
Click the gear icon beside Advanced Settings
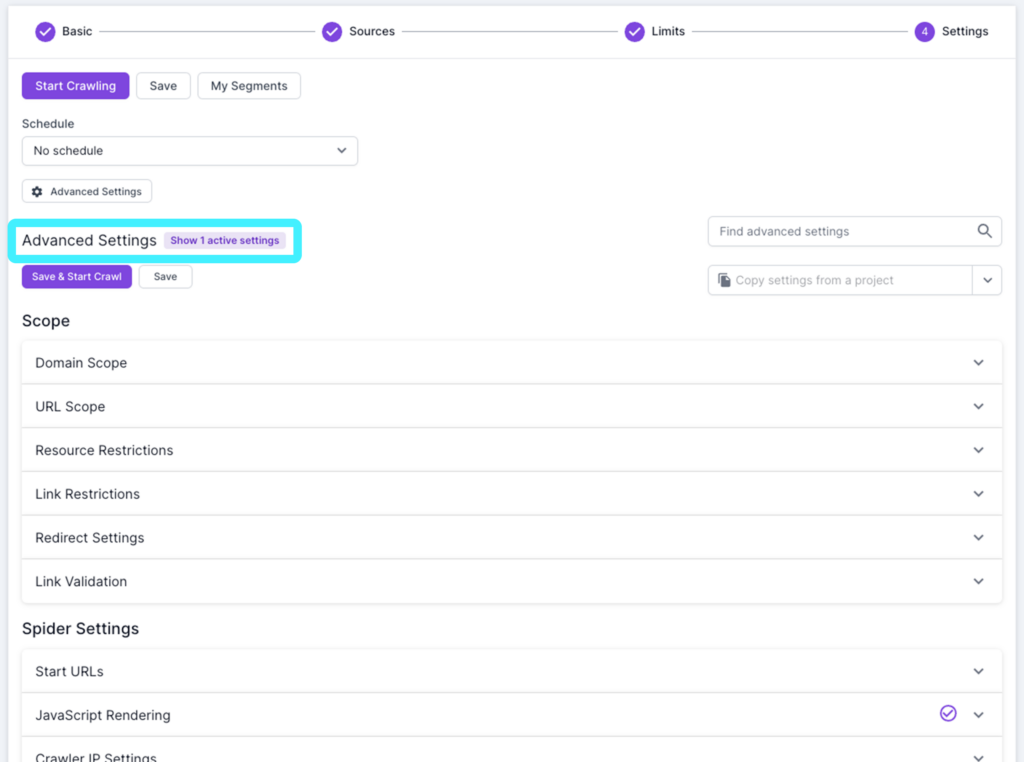(37, 191)
